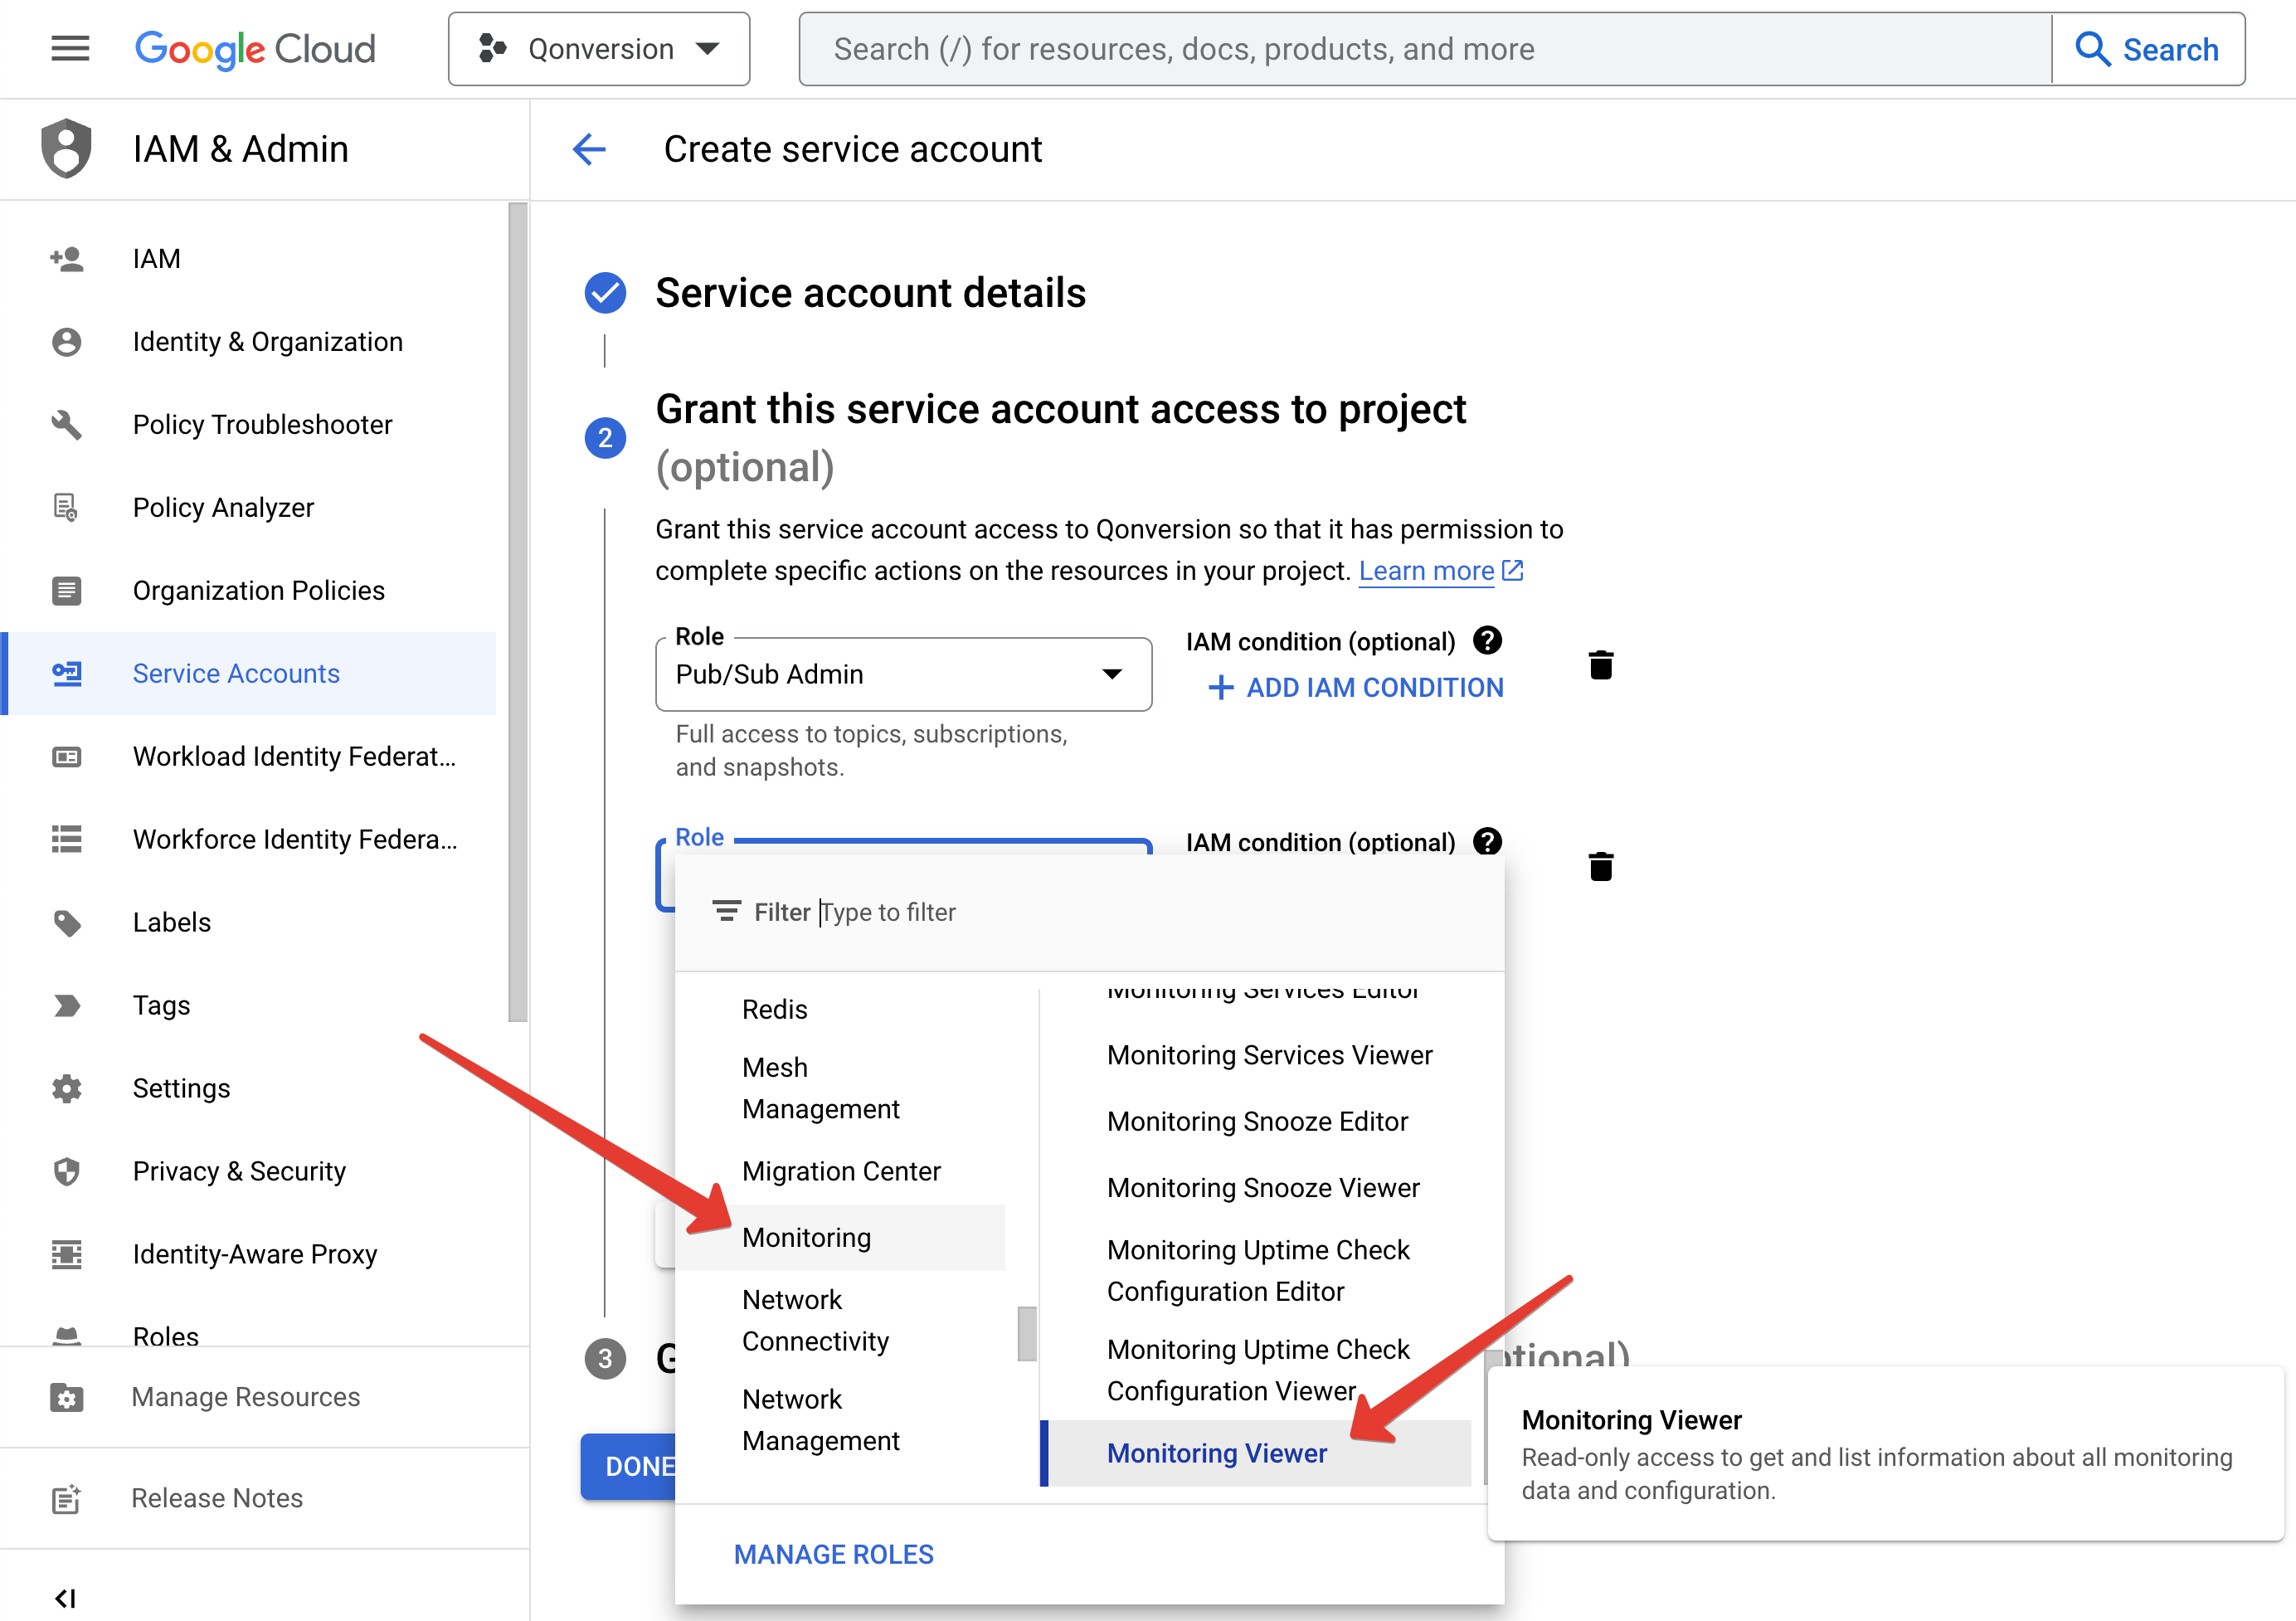Open the hamburger navigation menu

point(70,48)
